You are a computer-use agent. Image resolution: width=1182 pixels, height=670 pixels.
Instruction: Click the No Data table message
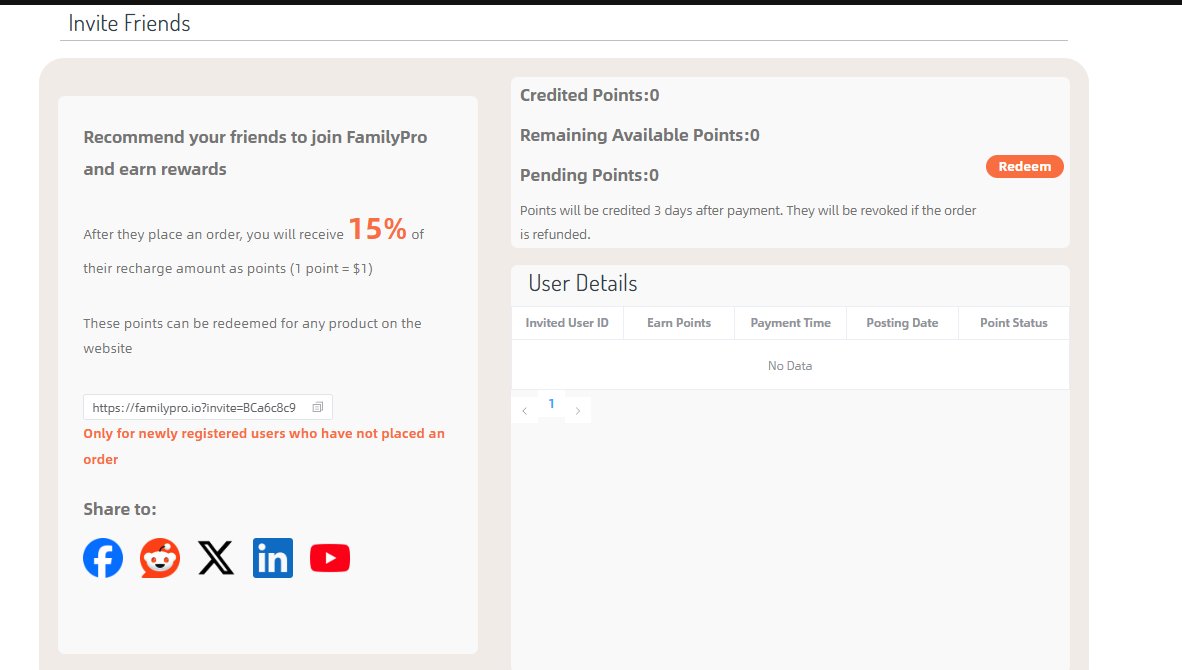(790, 366)
